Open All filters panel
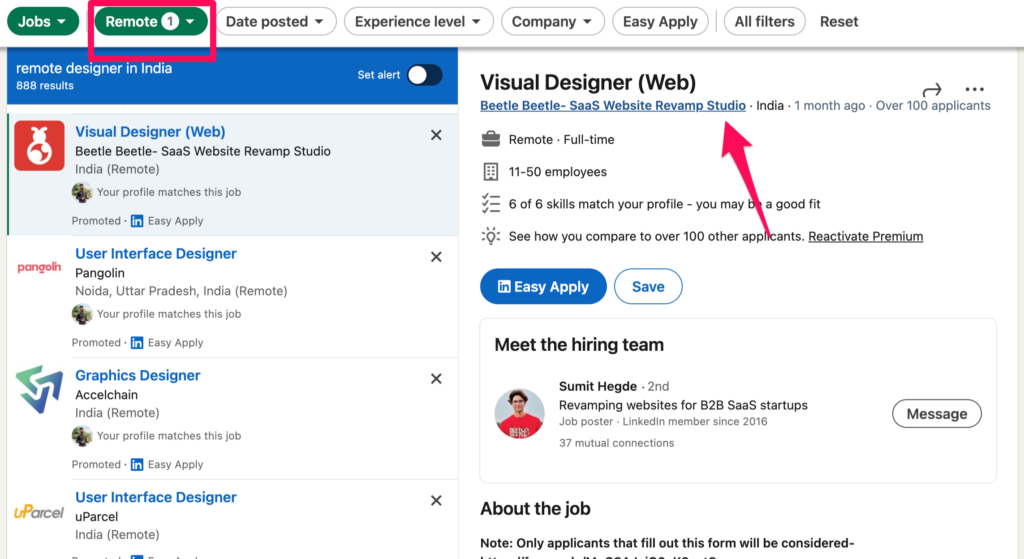The image size is (1024, 559). [765, 22]
